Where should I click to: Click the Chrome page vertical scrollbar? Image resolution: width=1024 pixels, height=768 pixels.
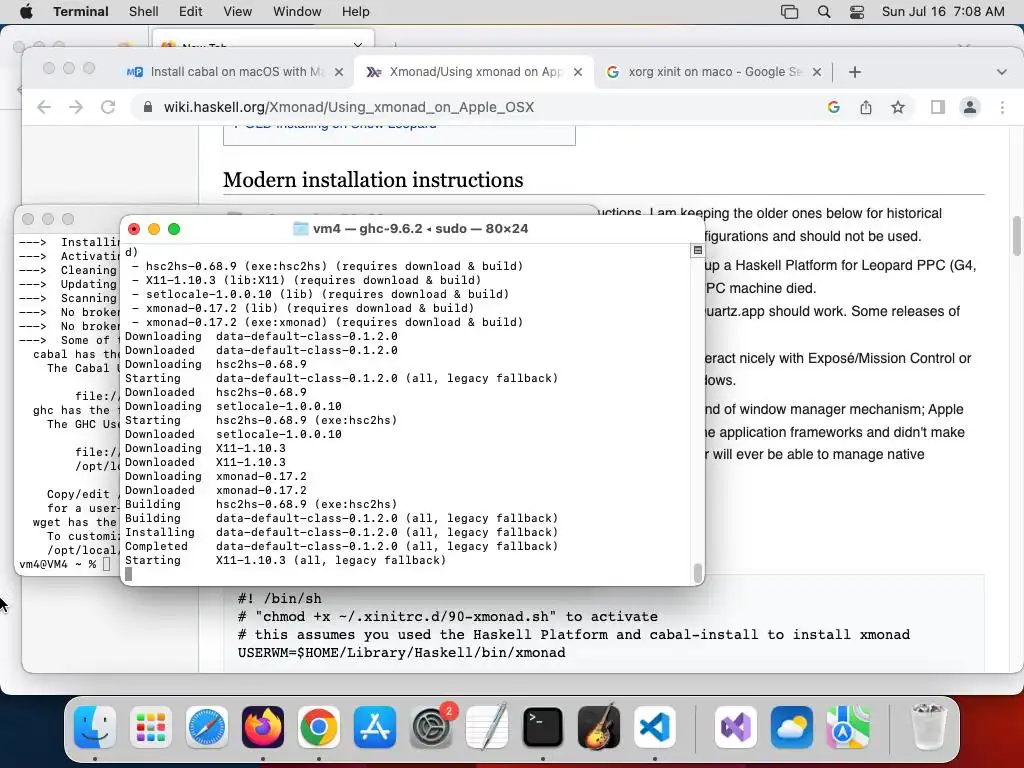[1016, 236]
